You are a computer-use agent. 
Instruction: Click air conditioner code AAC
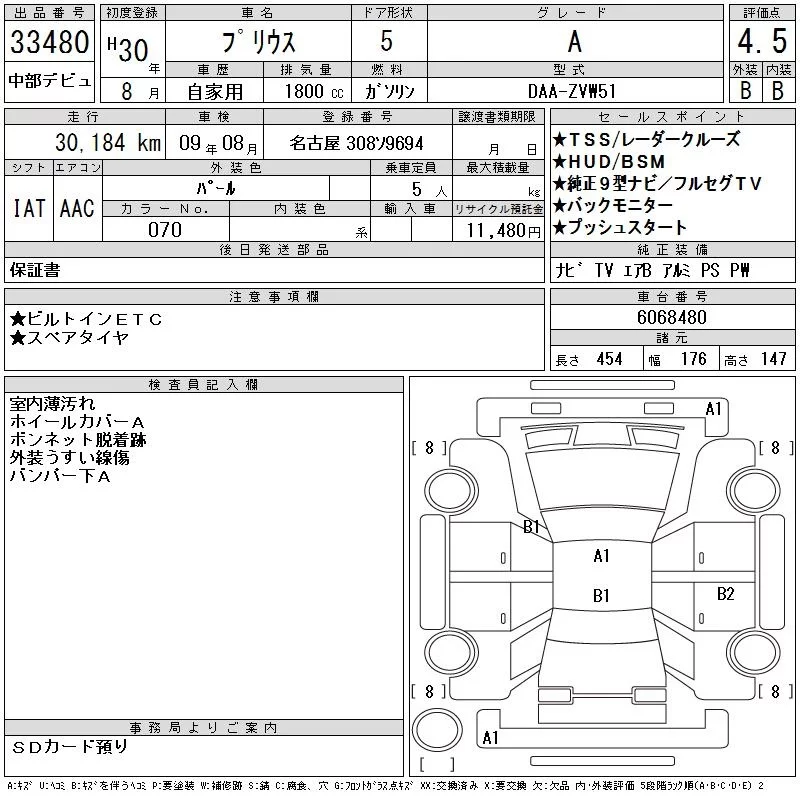[77, 208]
